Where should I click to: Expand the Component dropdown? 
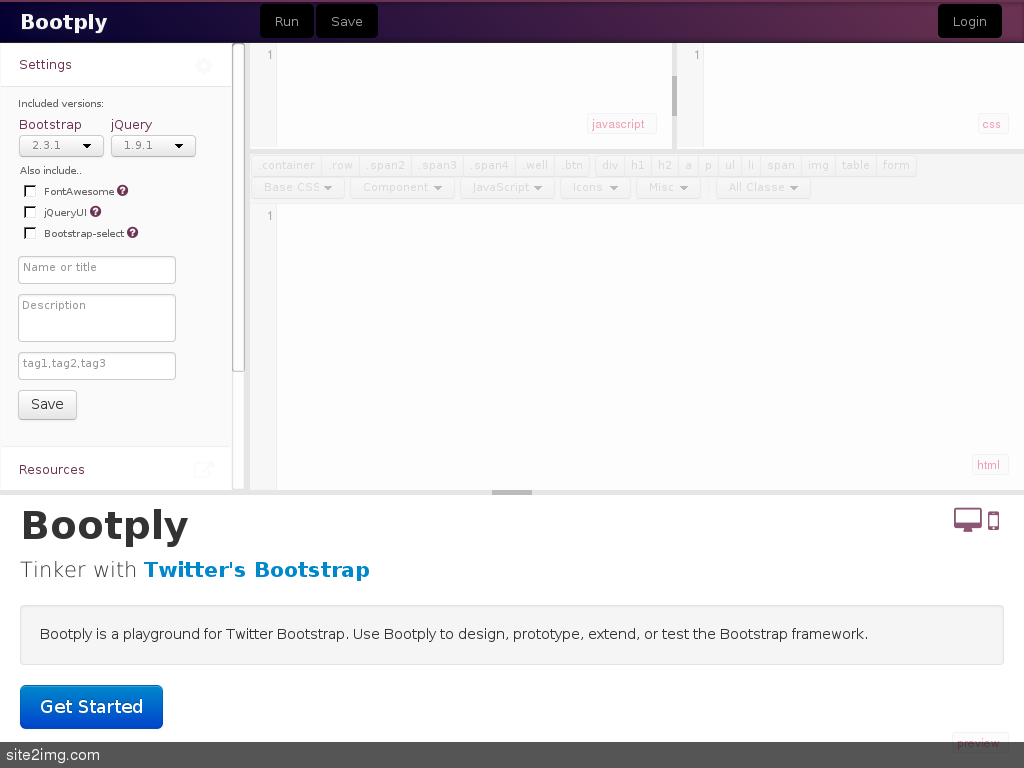pyautogui.click(x=402, y=187)
